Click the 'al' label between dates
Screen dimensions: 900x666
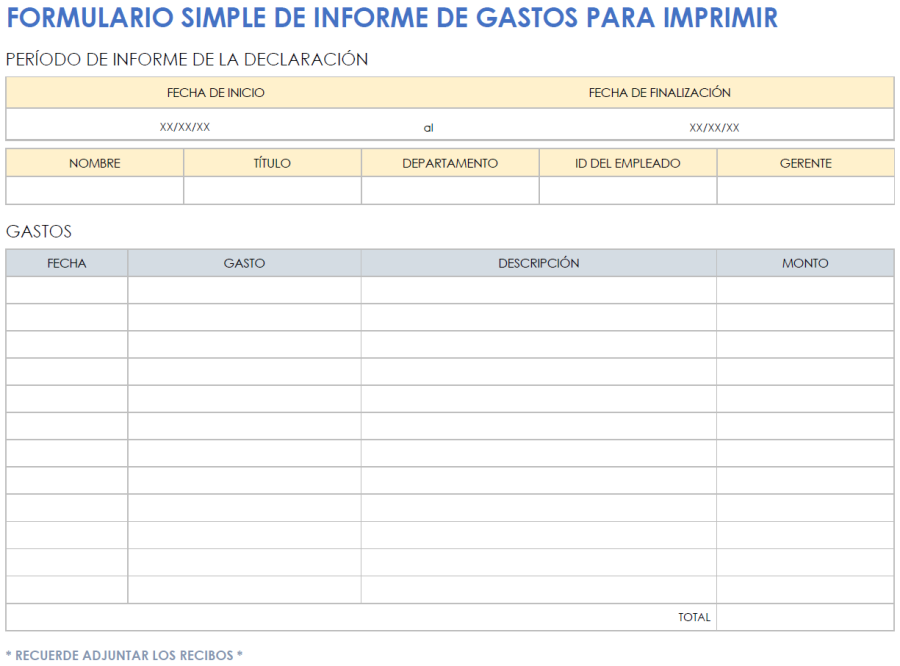coord(429,126)
